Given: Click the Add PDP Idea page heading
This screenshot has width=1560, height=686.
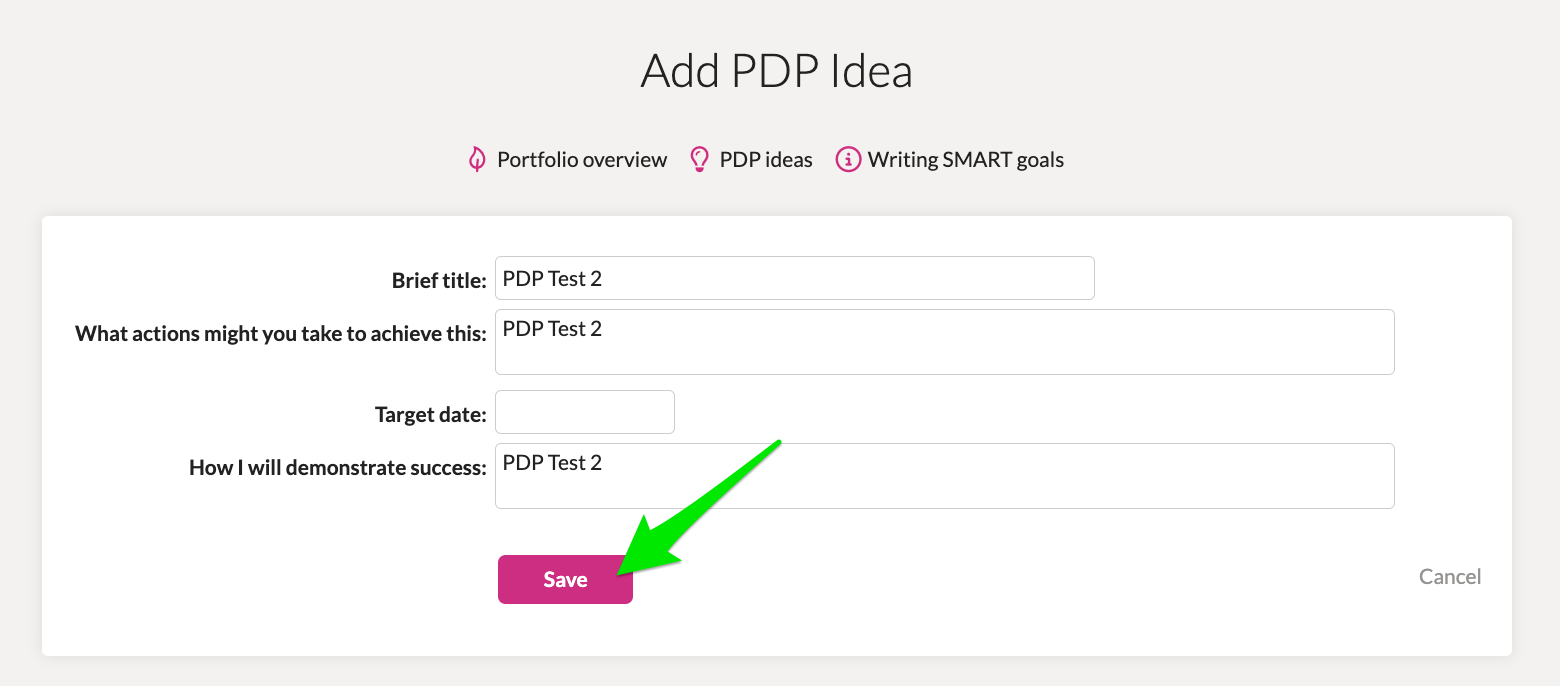Looking at the screenshot, I should (777, 72).
